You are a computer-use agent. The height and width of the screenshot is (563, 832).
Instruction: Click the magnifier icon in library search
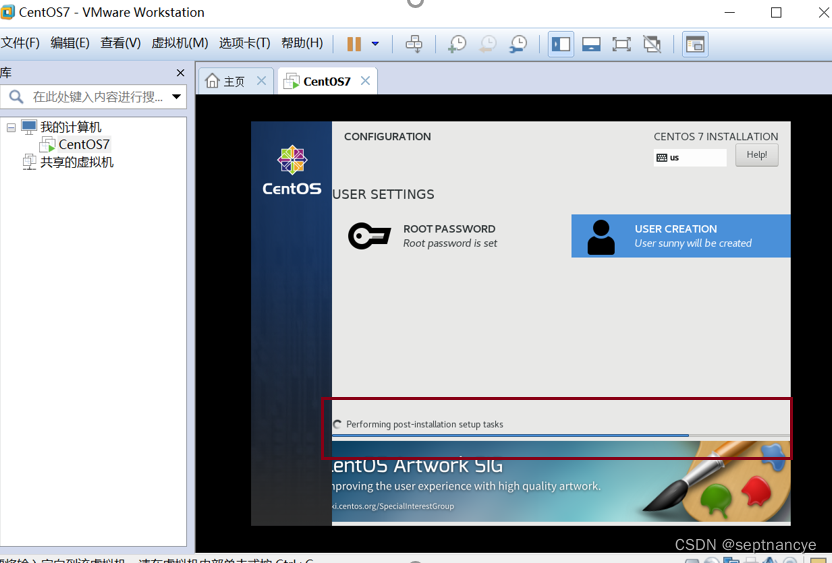coord(16,97)
